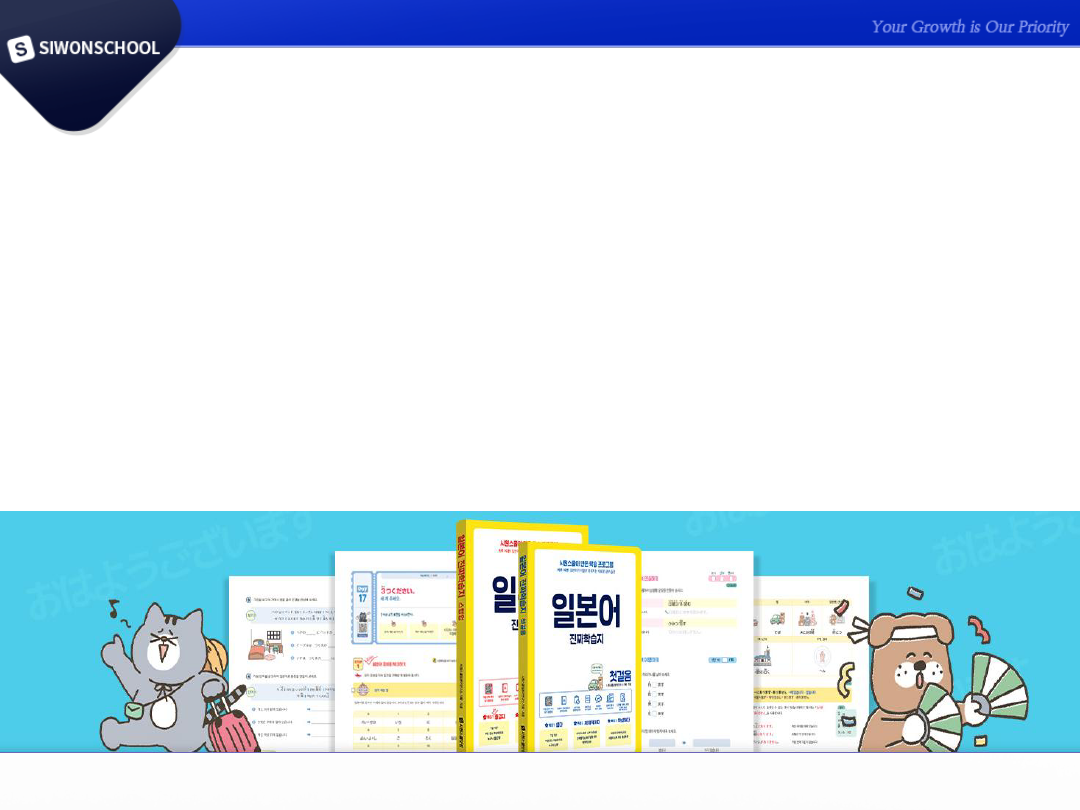Open the Day 17 worksheet page
Image resolution: width=1080 pixels, height=810 pixels.
pos(396,651)
